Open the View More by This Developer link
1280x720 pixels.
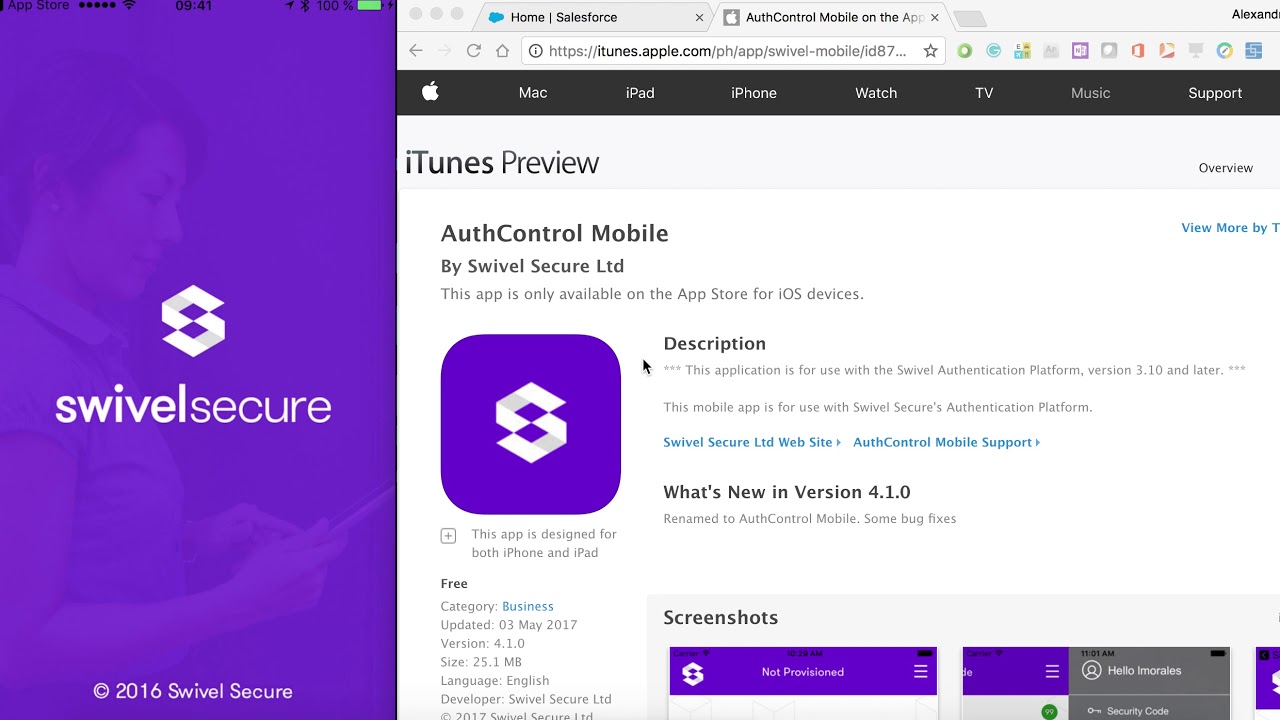click(1230, 228)
